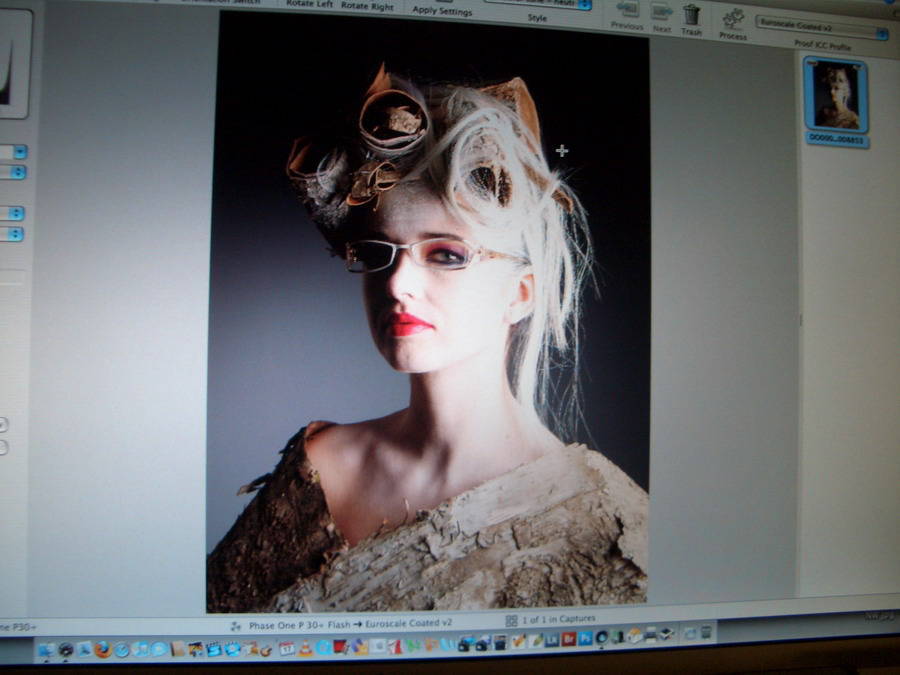The height and width of the screenshot is (675, 900).
Task: Open Firefox from the Dock
Action: pyautogui.click(x=103, y=650)
